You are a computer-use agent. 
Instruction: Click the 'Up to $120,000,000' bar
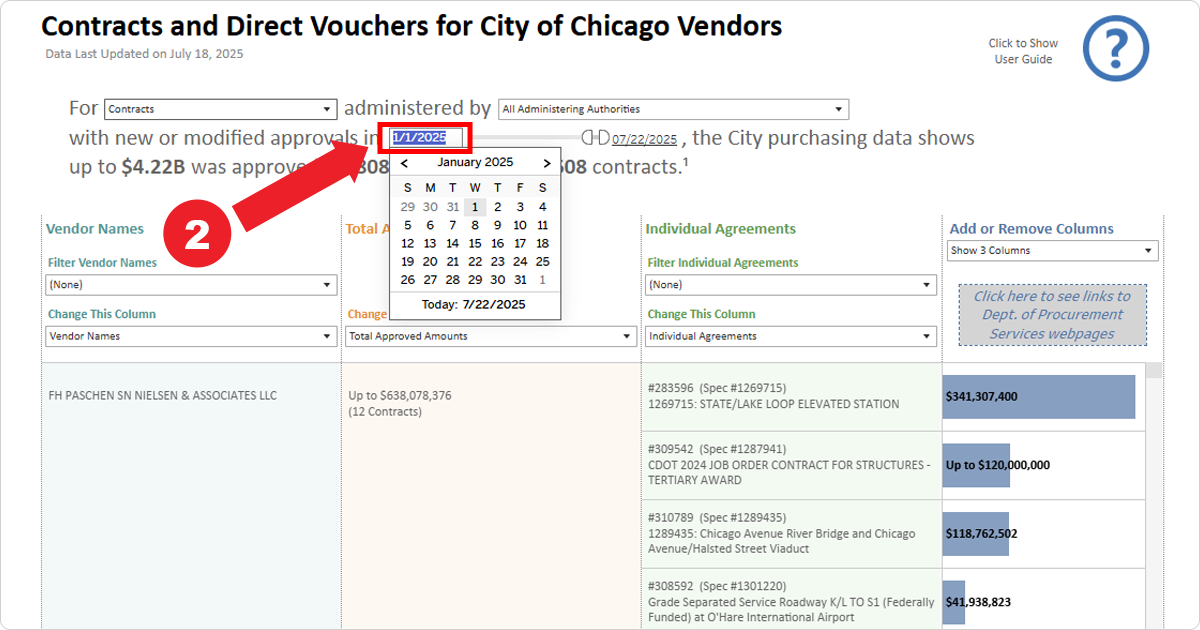(x=977, y=465)
